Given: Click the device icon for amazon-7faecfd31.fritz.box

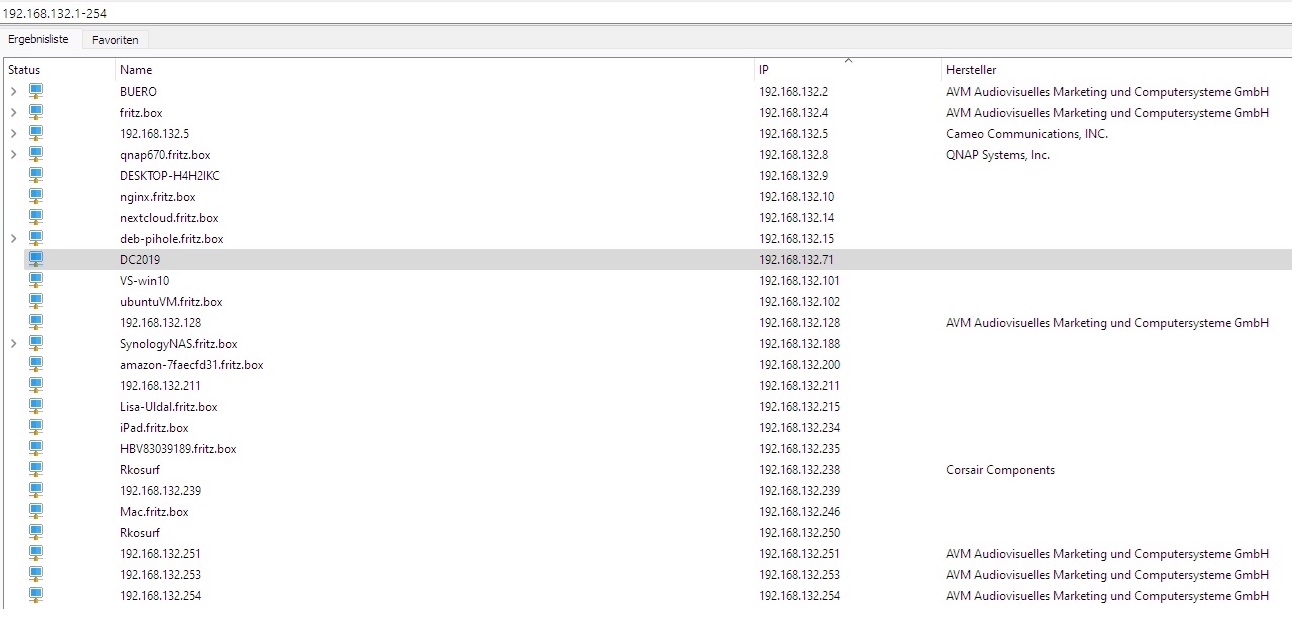Looking at the screenshot, I should coord(36,364).
